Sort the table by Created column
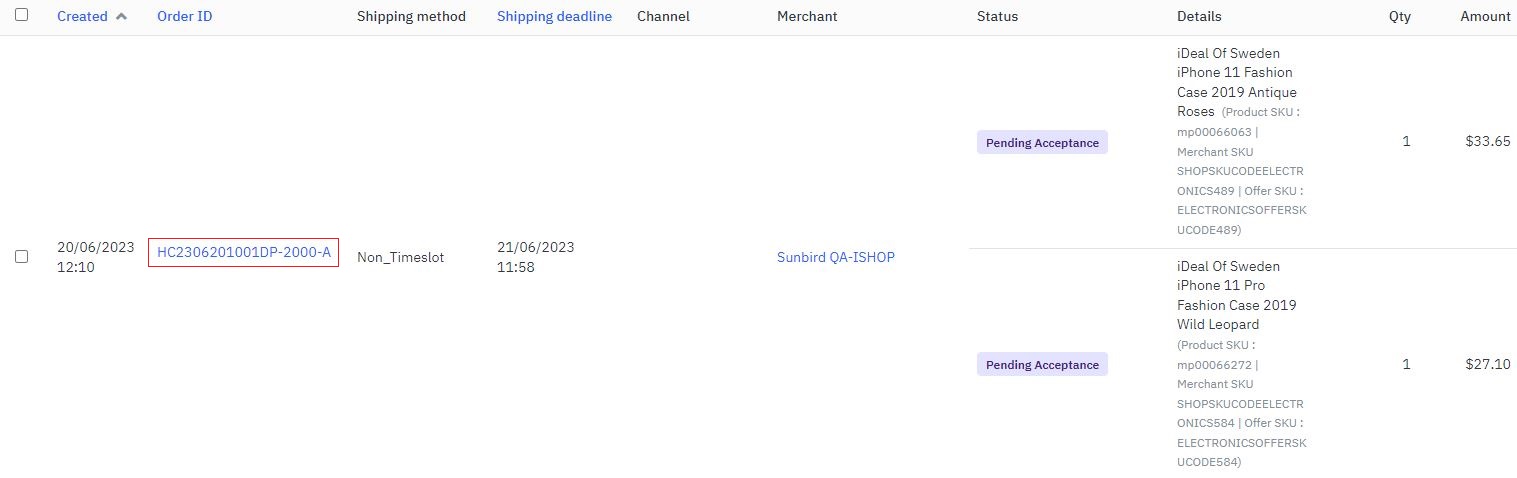The image size is (1517, 478). point(82,17)
